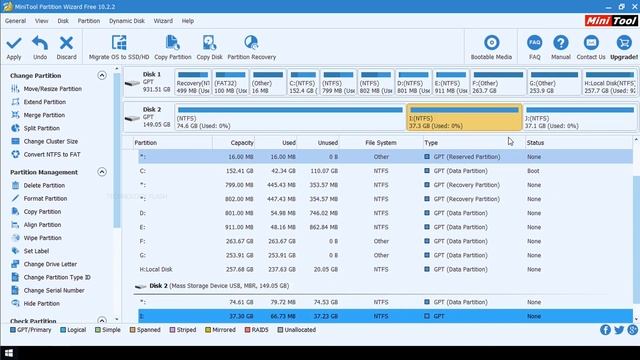Collapse the Change Partition section
The image size is (640, 360).
[102, 76]
